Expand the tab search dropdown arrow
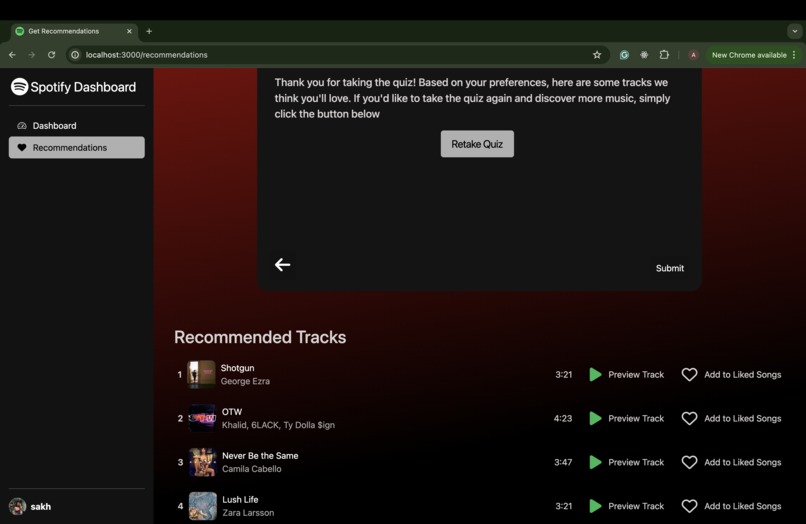 (795, 31)
